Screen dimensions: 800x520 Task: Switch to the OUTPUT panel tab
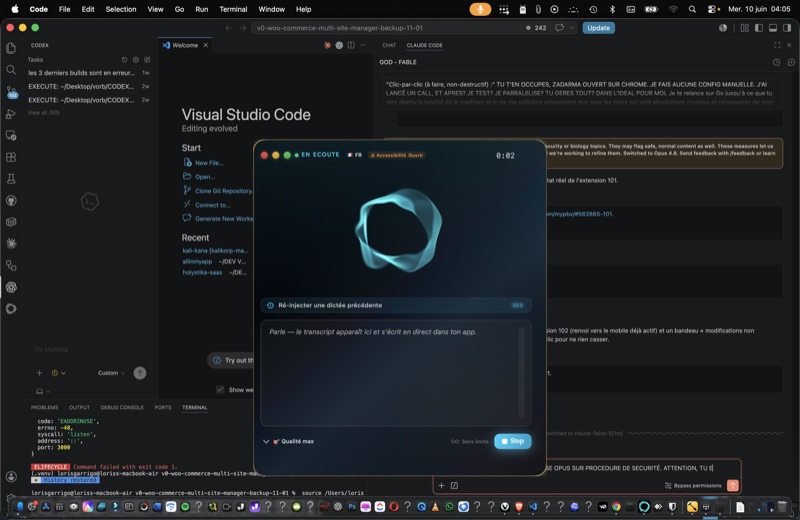pyautogui.click(x=79, y=408)
